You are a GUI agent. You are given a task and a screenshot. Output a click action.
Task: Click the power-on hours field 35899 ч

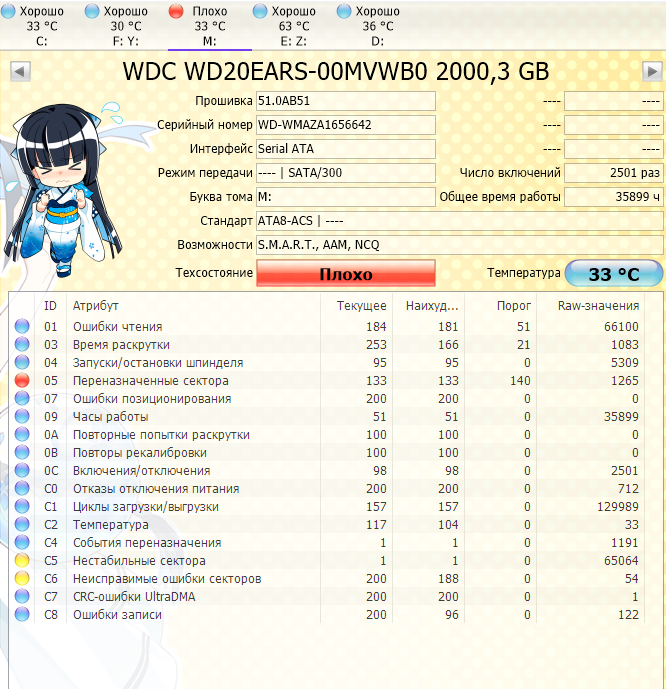pos(614,197)
